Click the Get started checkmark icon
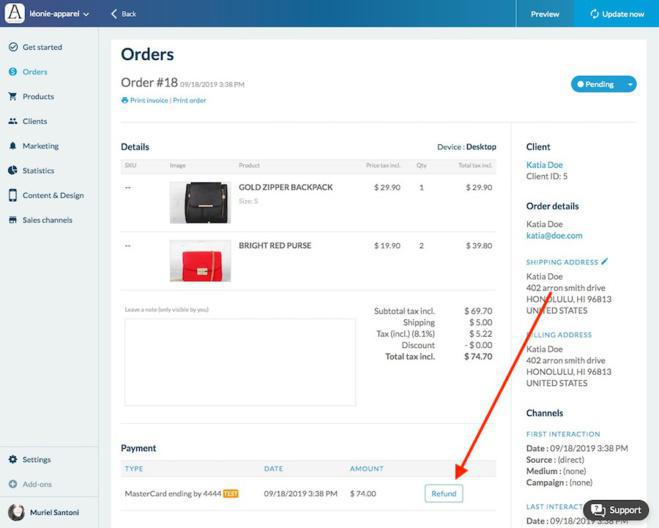Screen dimensions: 659x528 click(13, 47)
